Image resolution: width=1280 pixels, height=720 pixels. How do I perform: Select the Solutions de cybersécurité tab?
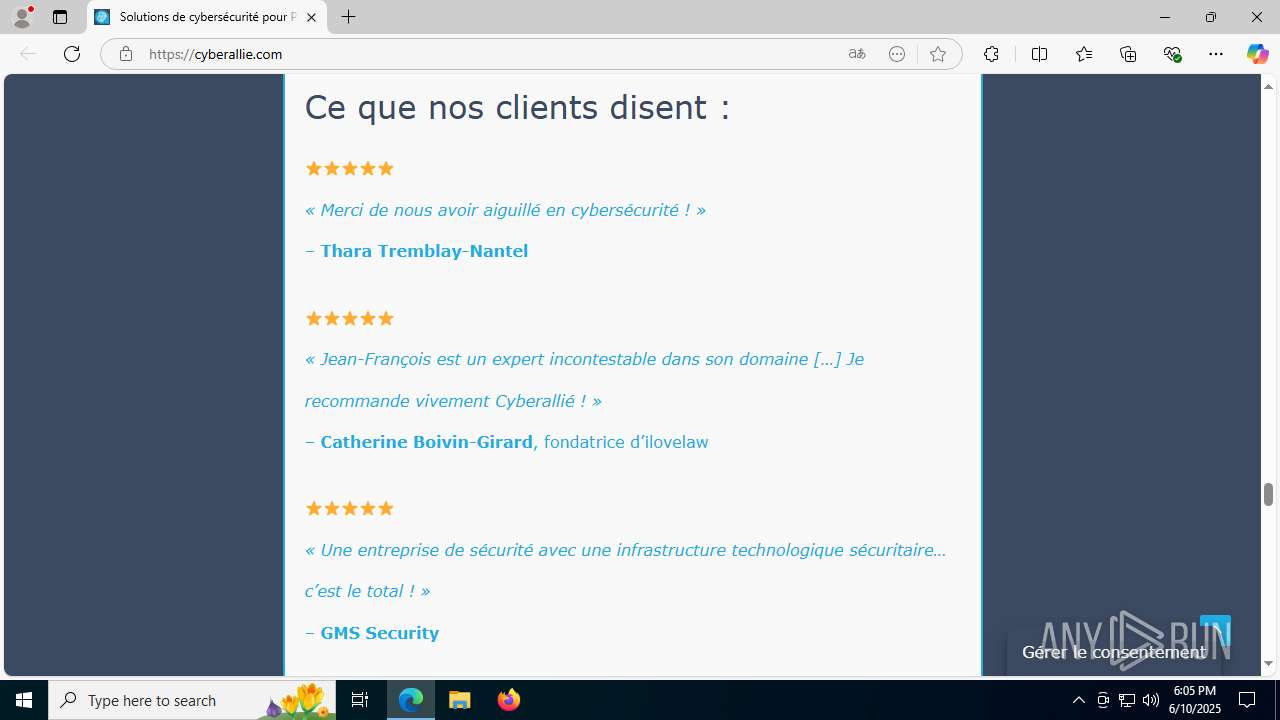click(x=207, y=17)
